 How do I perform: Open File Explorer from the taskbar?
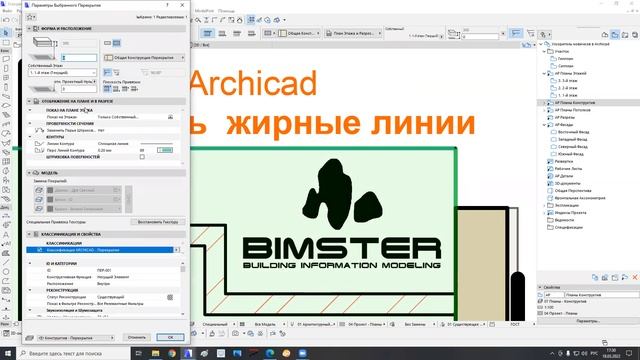point(156,353)
